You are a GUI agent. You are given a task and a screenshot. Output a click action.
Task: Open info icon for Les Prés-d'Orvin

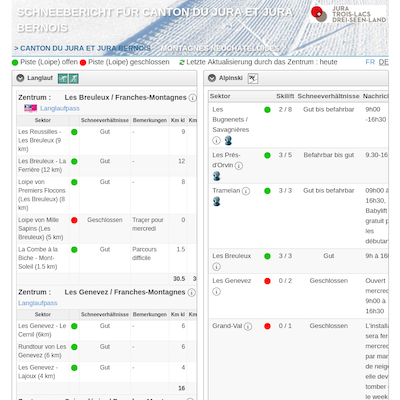(x=239, y=166)
